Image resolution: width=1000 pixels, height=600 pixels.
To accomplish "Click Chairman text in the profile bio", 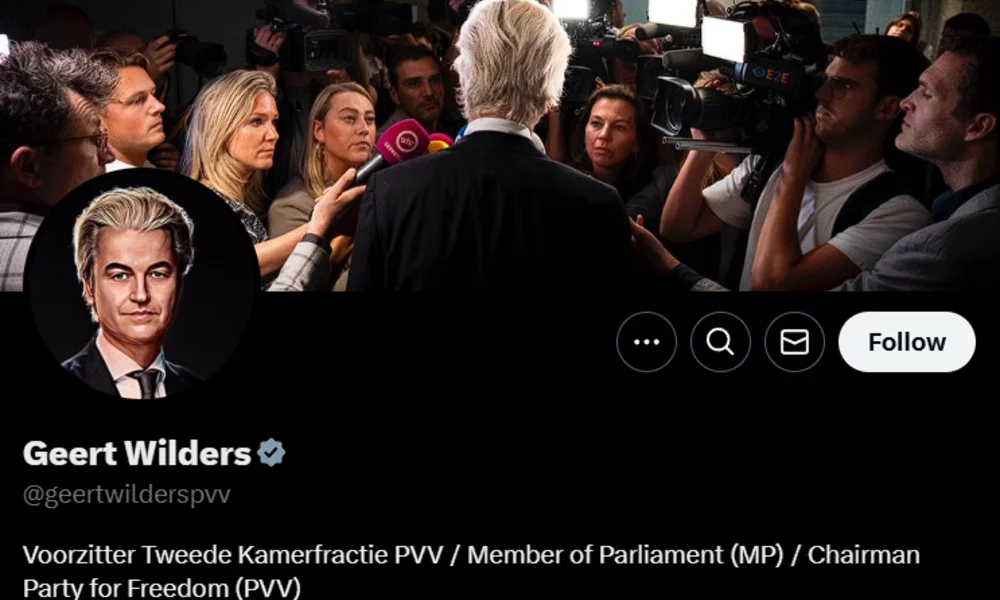I will (864, 555).
